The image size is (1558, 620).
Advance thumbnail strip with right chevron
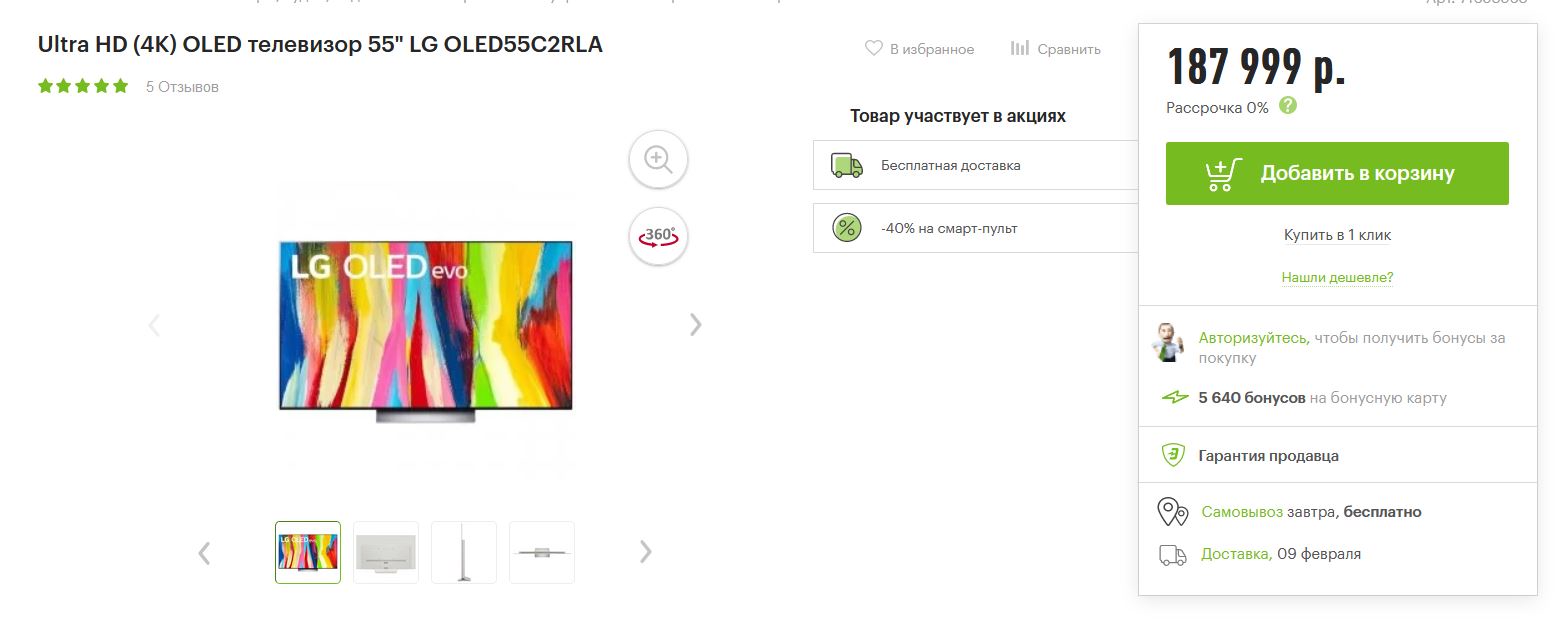(646, 552)
